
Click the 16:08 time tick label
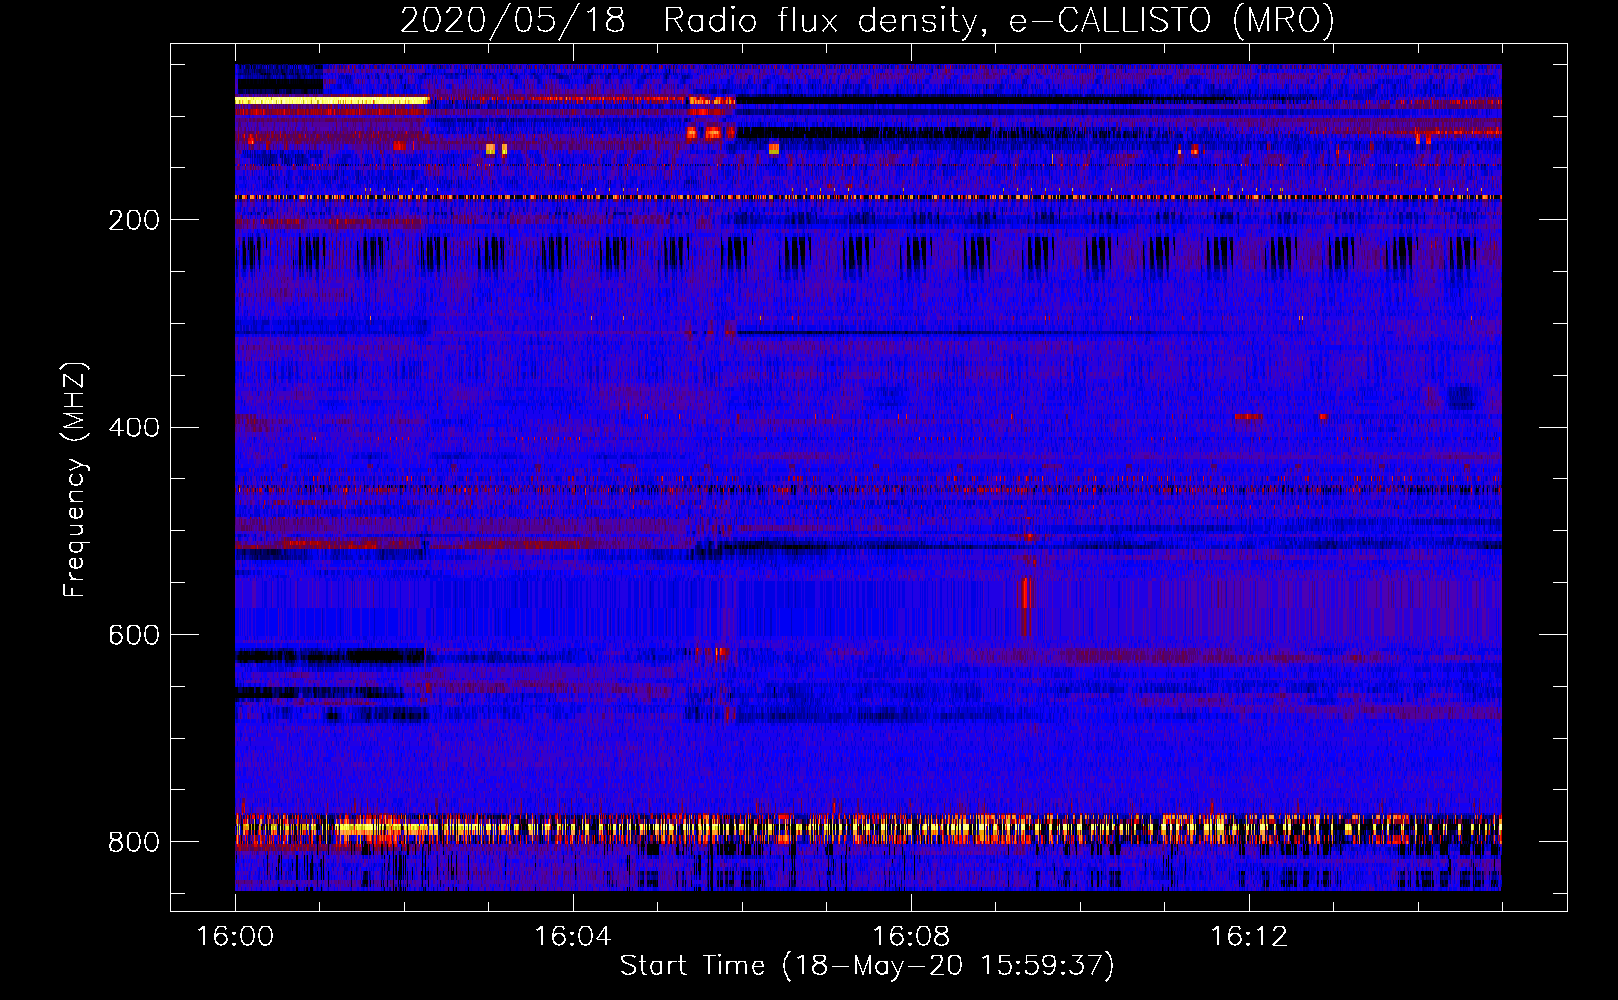(911, 937)
